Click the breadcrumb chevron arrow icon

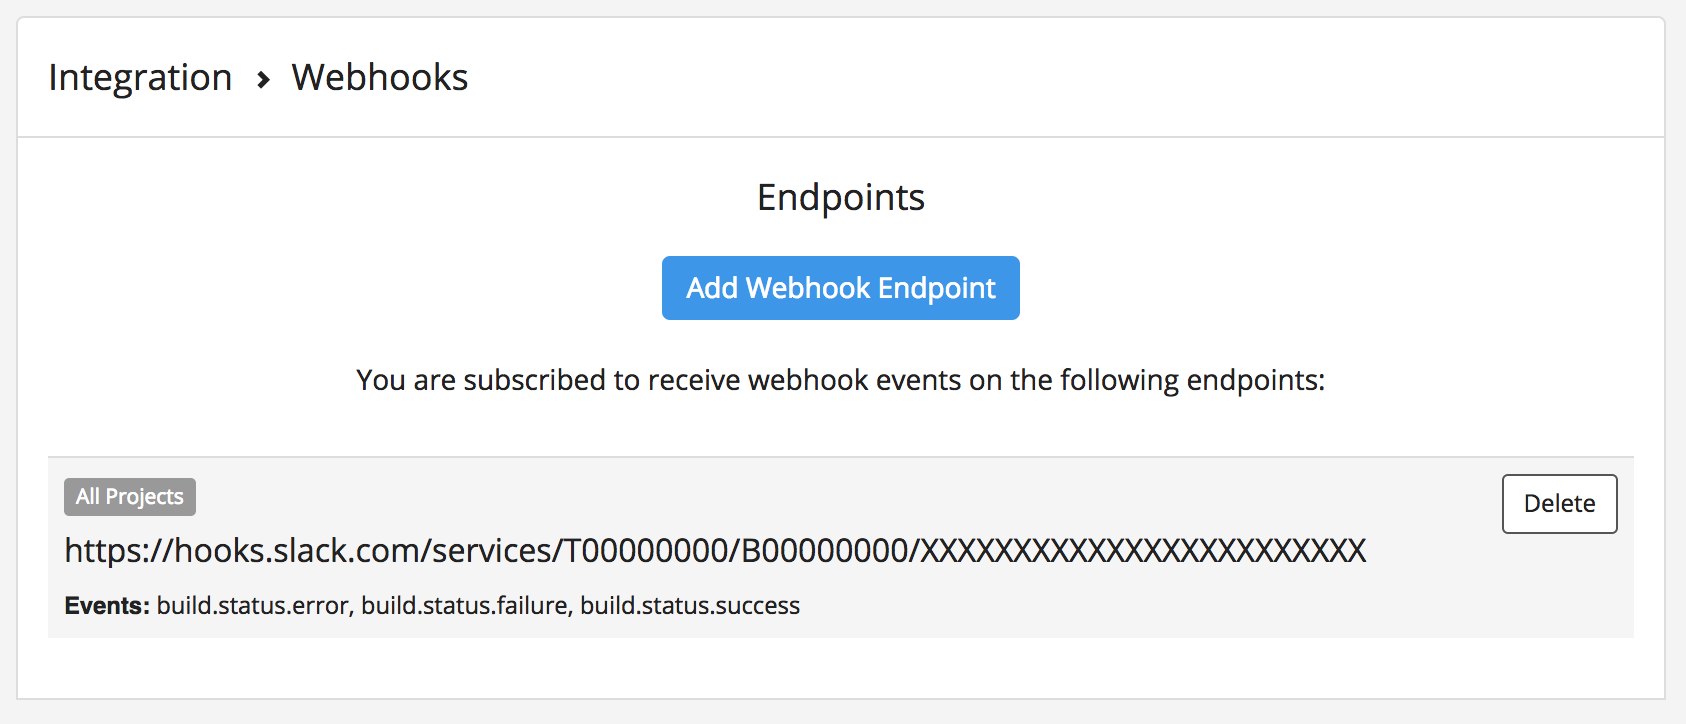click(263, 79)
